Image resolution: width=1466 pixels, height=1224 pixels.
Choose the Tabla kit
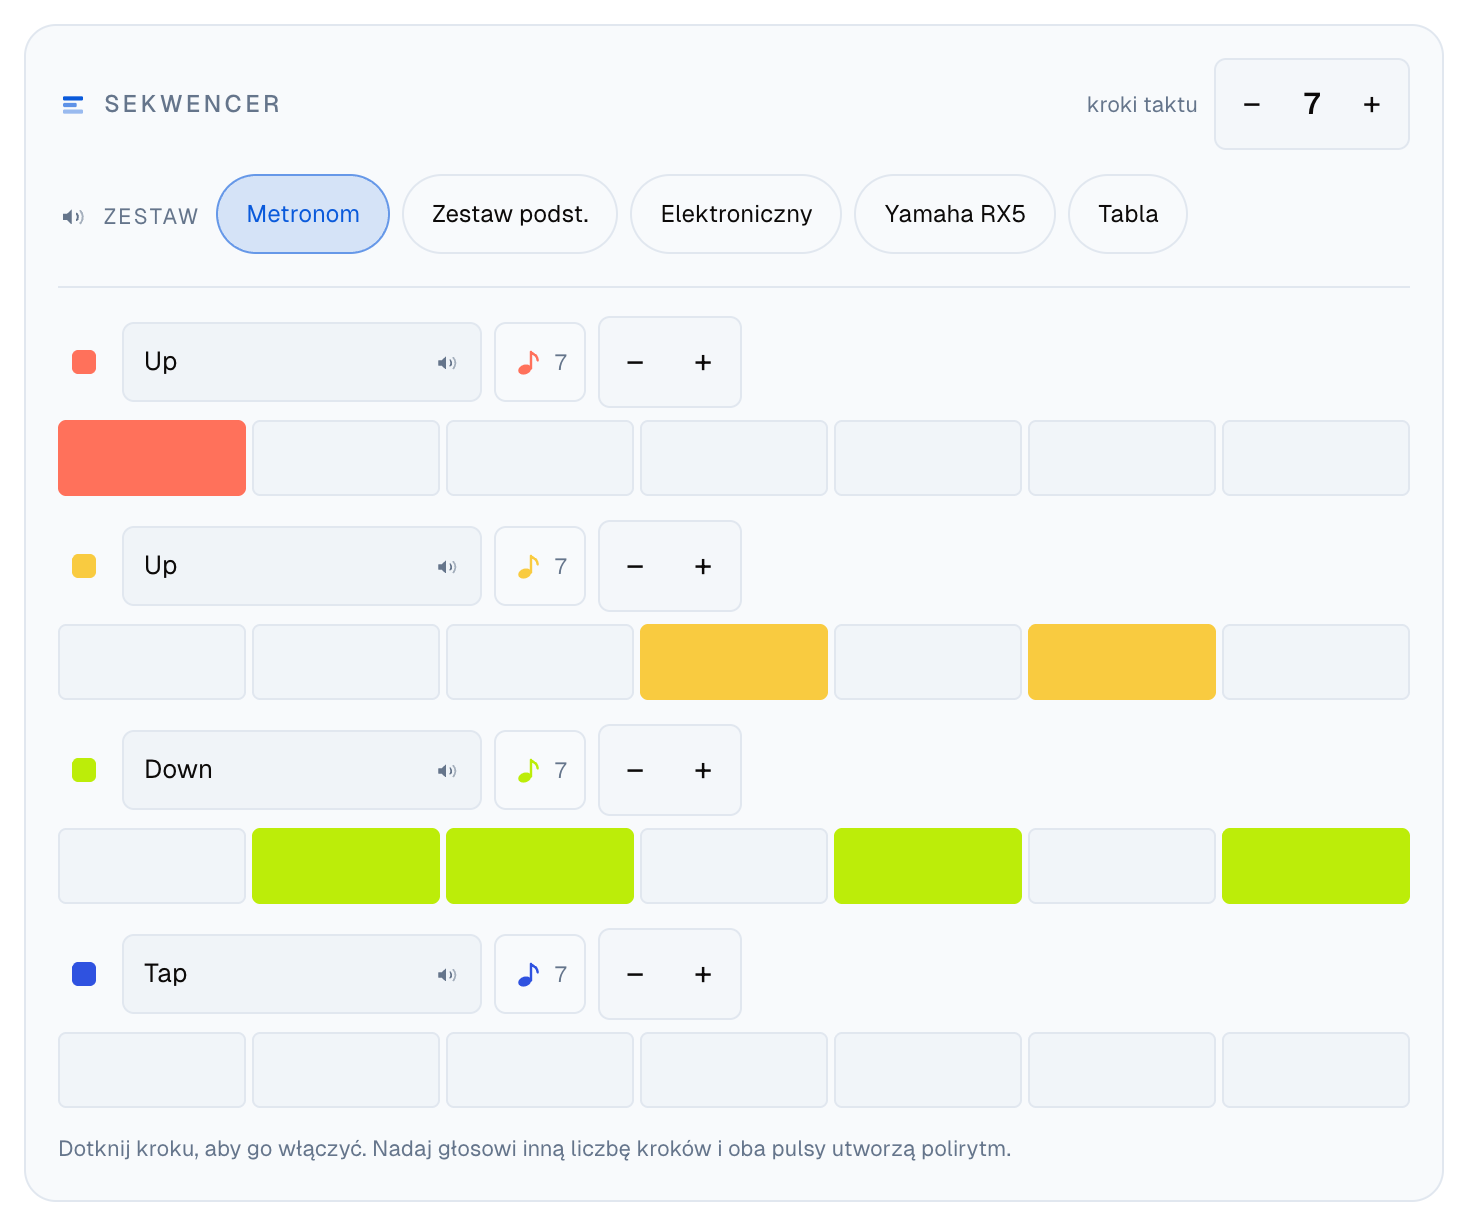point(1128,214)
